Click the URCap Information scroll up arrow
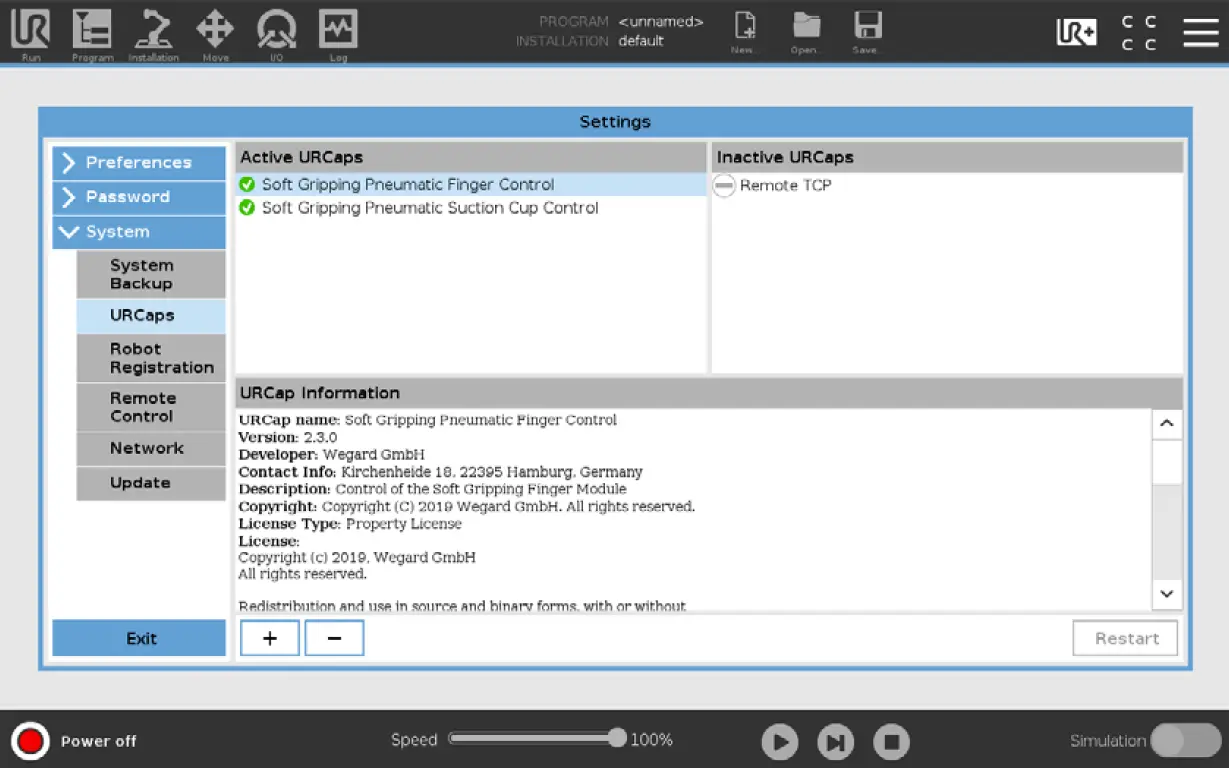Viewport: 1229px width, 768px height. coord(1167,424)
